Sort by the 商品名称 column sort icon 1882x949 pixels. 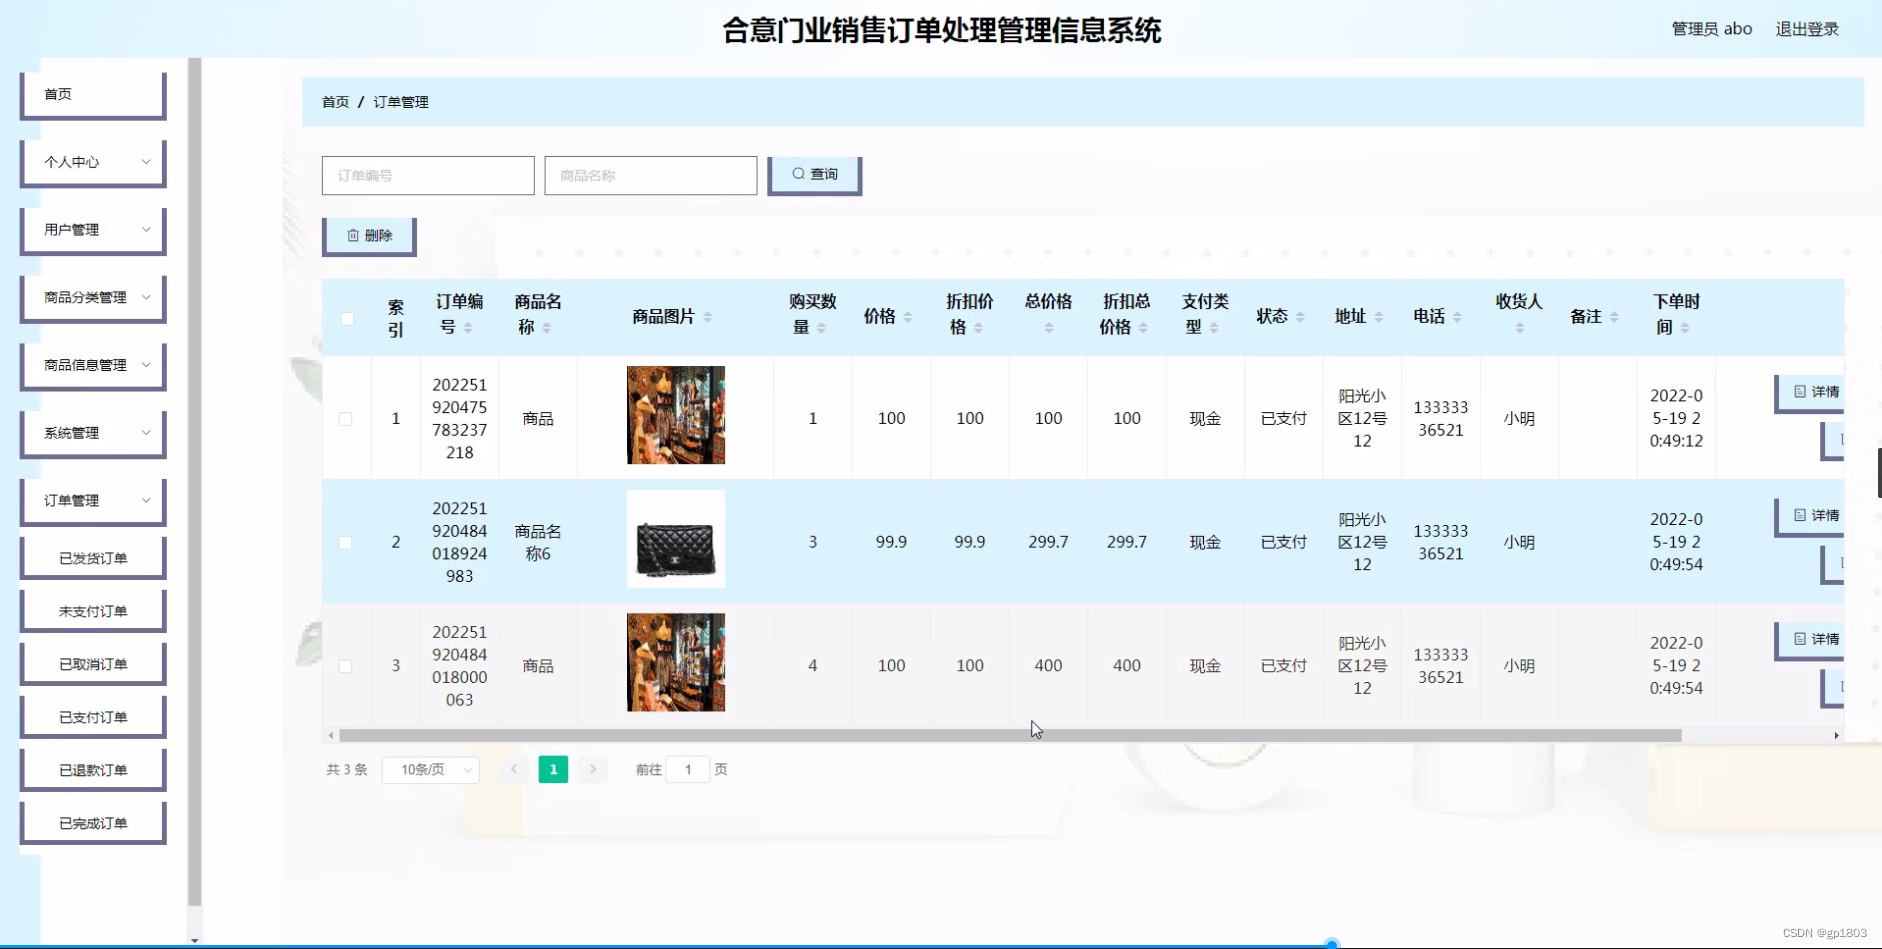coord(547,328)
